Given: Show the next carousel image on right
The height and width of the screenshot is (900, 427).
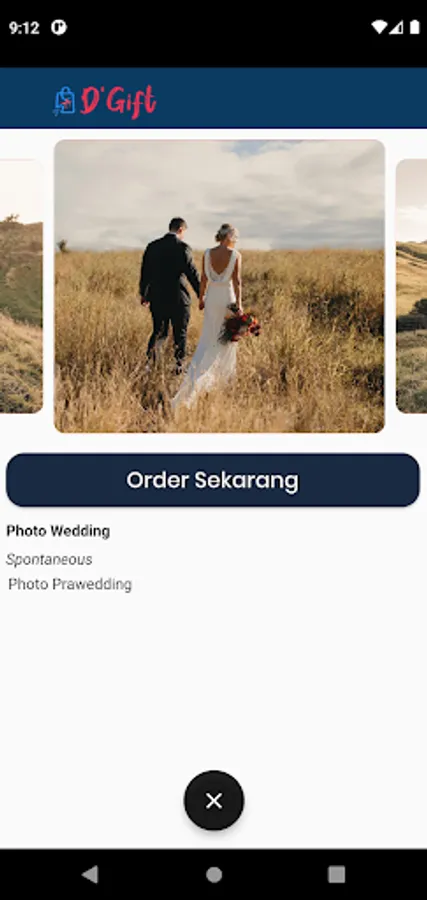Looking at the screenshot, I should (412, 286).
